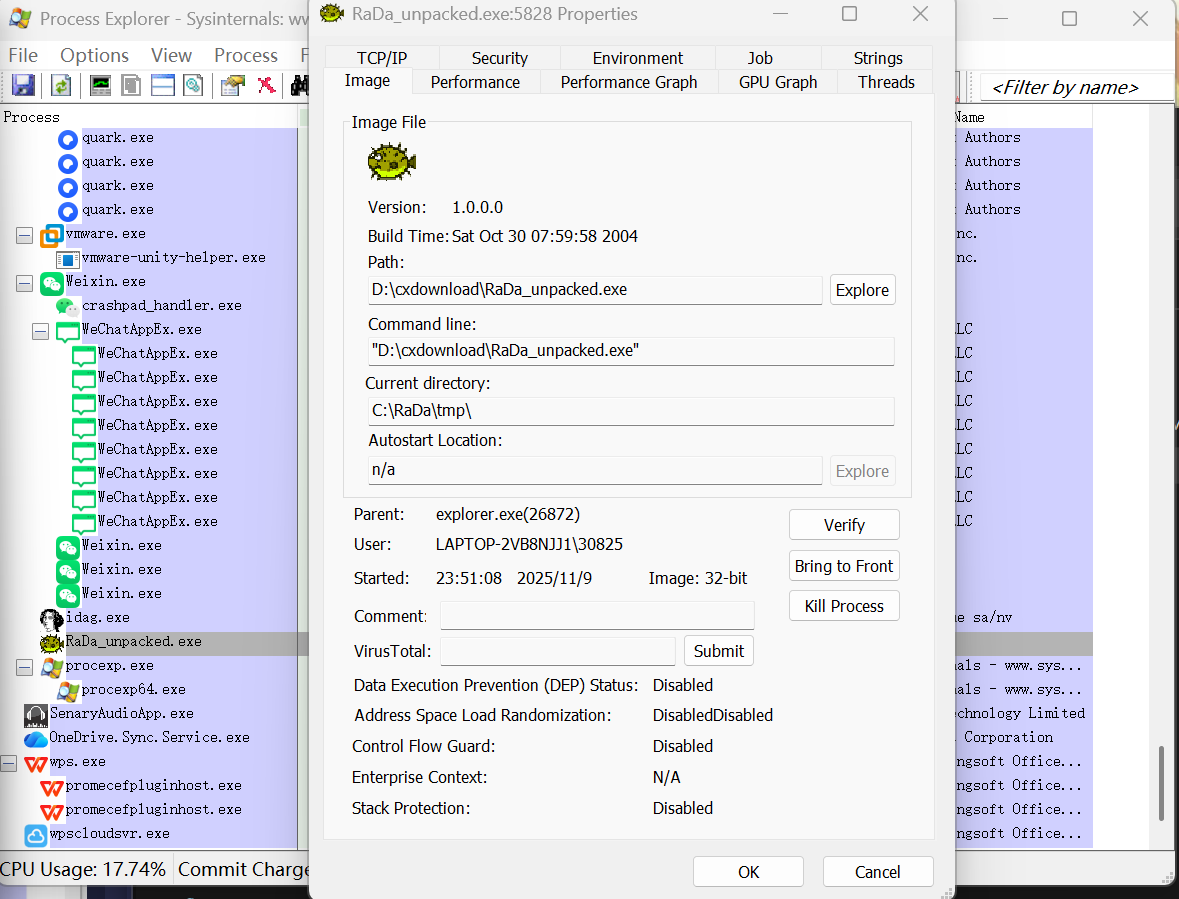Click the wps.exe red W icon
Image resolution: width=1179 pixels, height=899 pixels.
[35, 764]
